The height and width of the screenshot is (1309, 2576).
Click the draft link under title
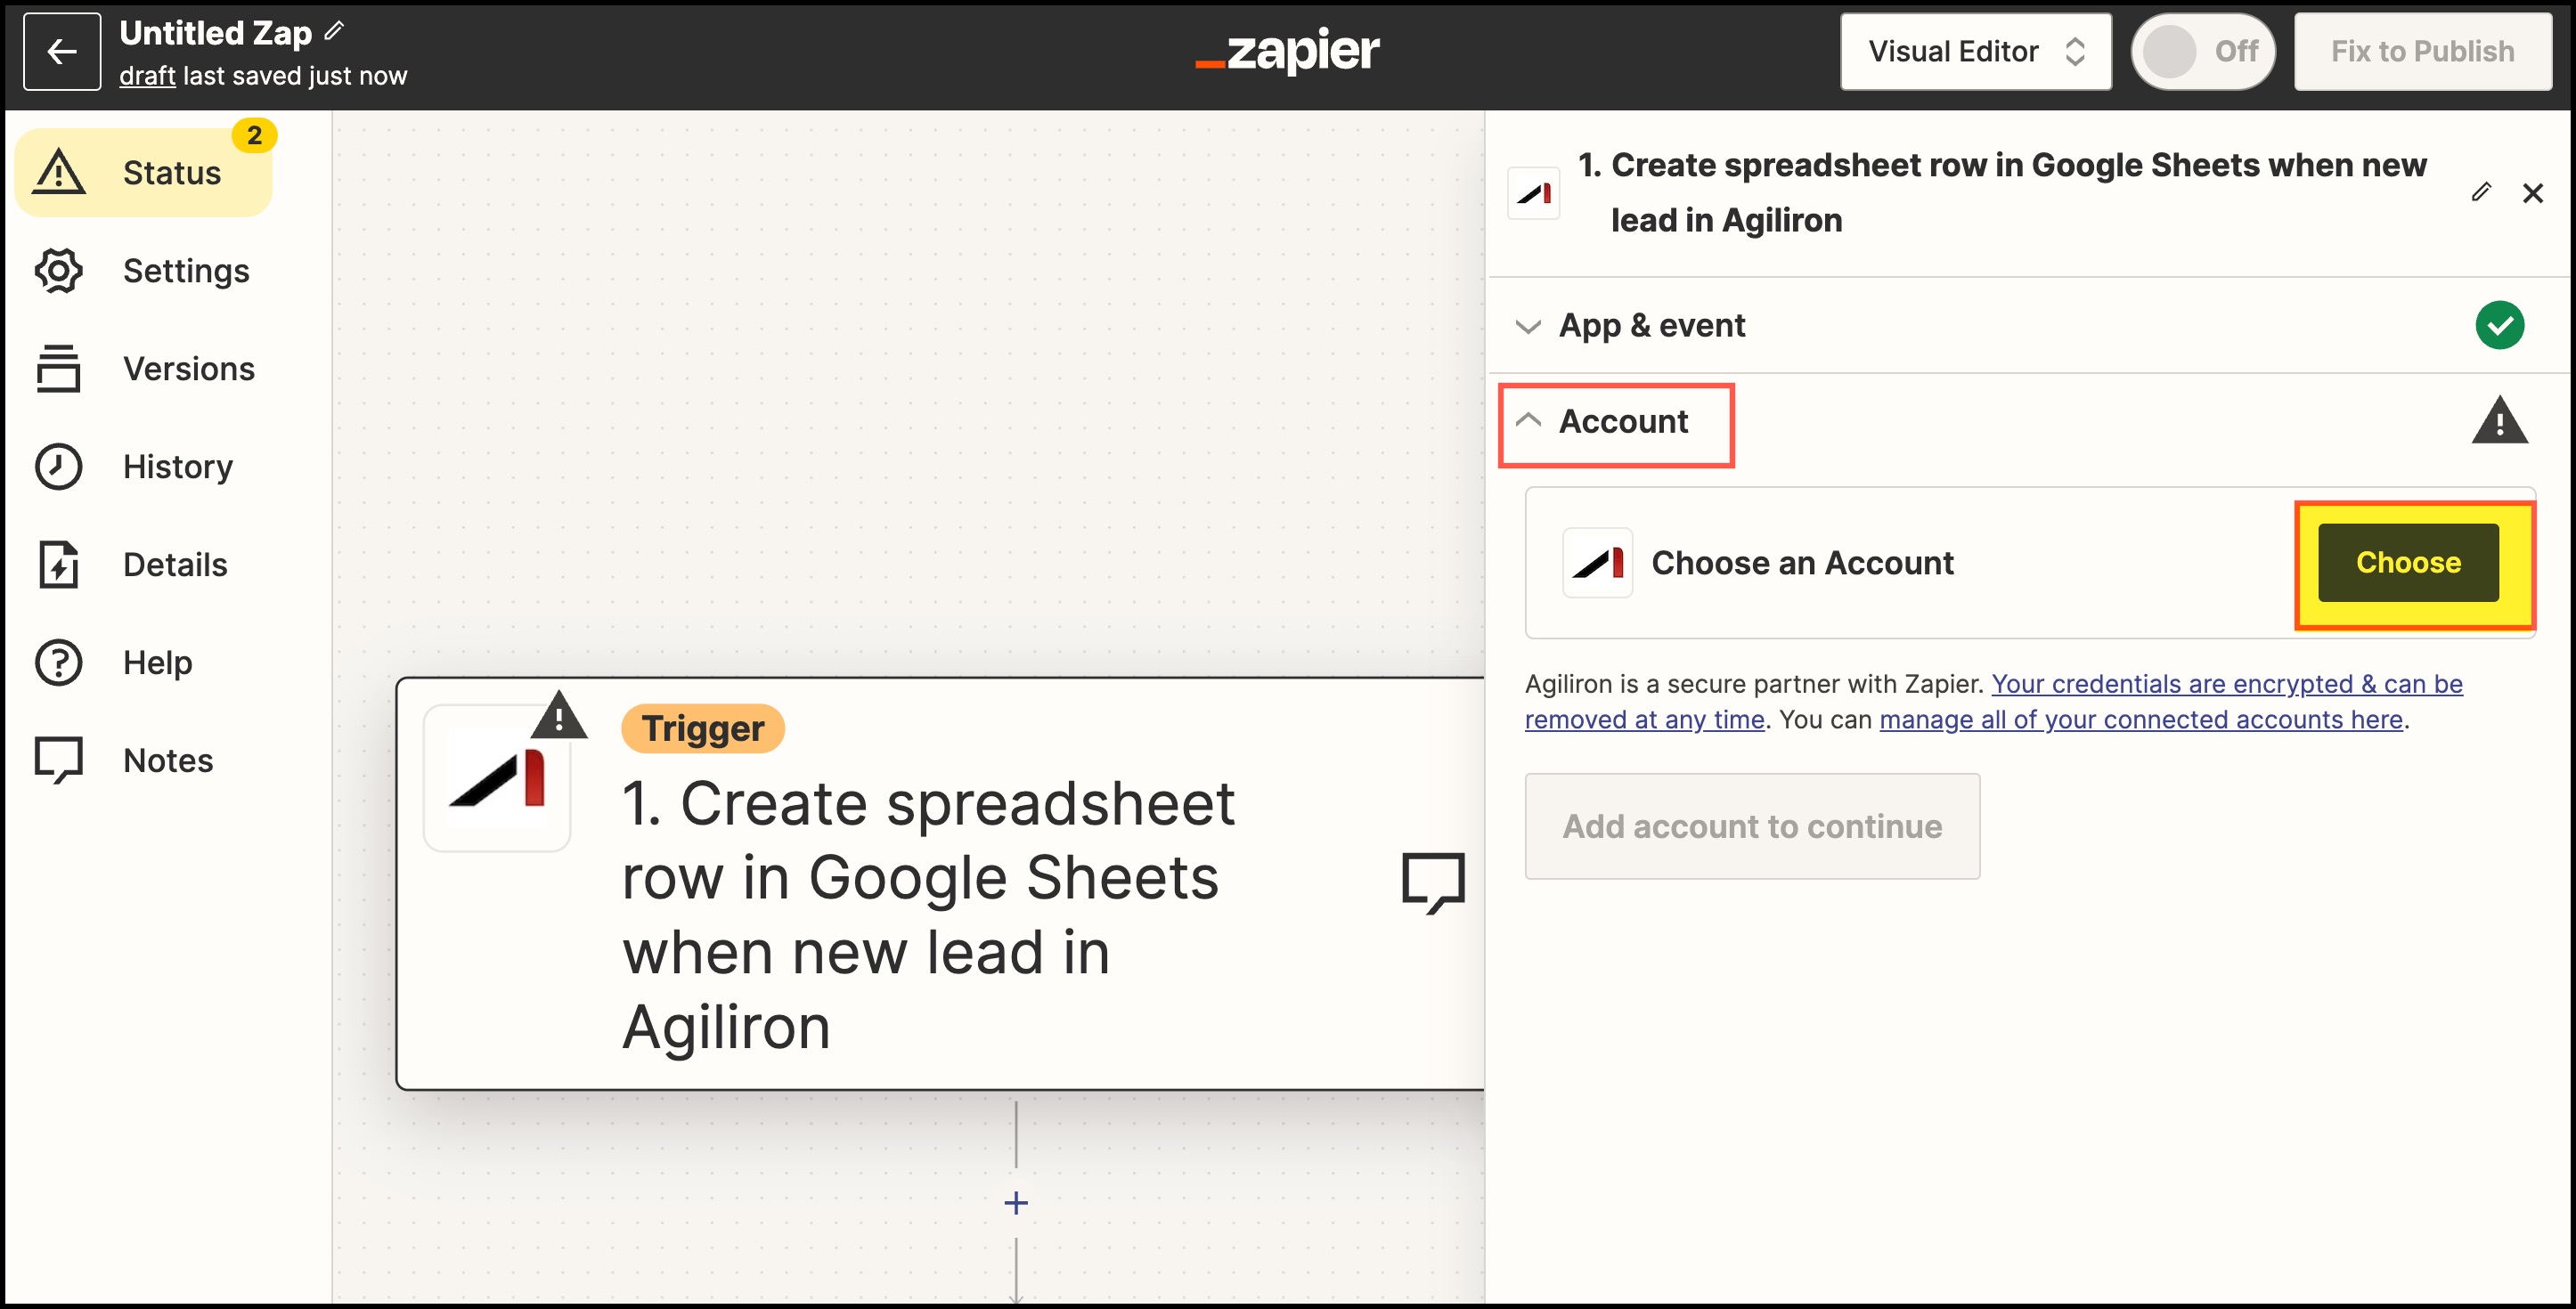coord(147,76)
